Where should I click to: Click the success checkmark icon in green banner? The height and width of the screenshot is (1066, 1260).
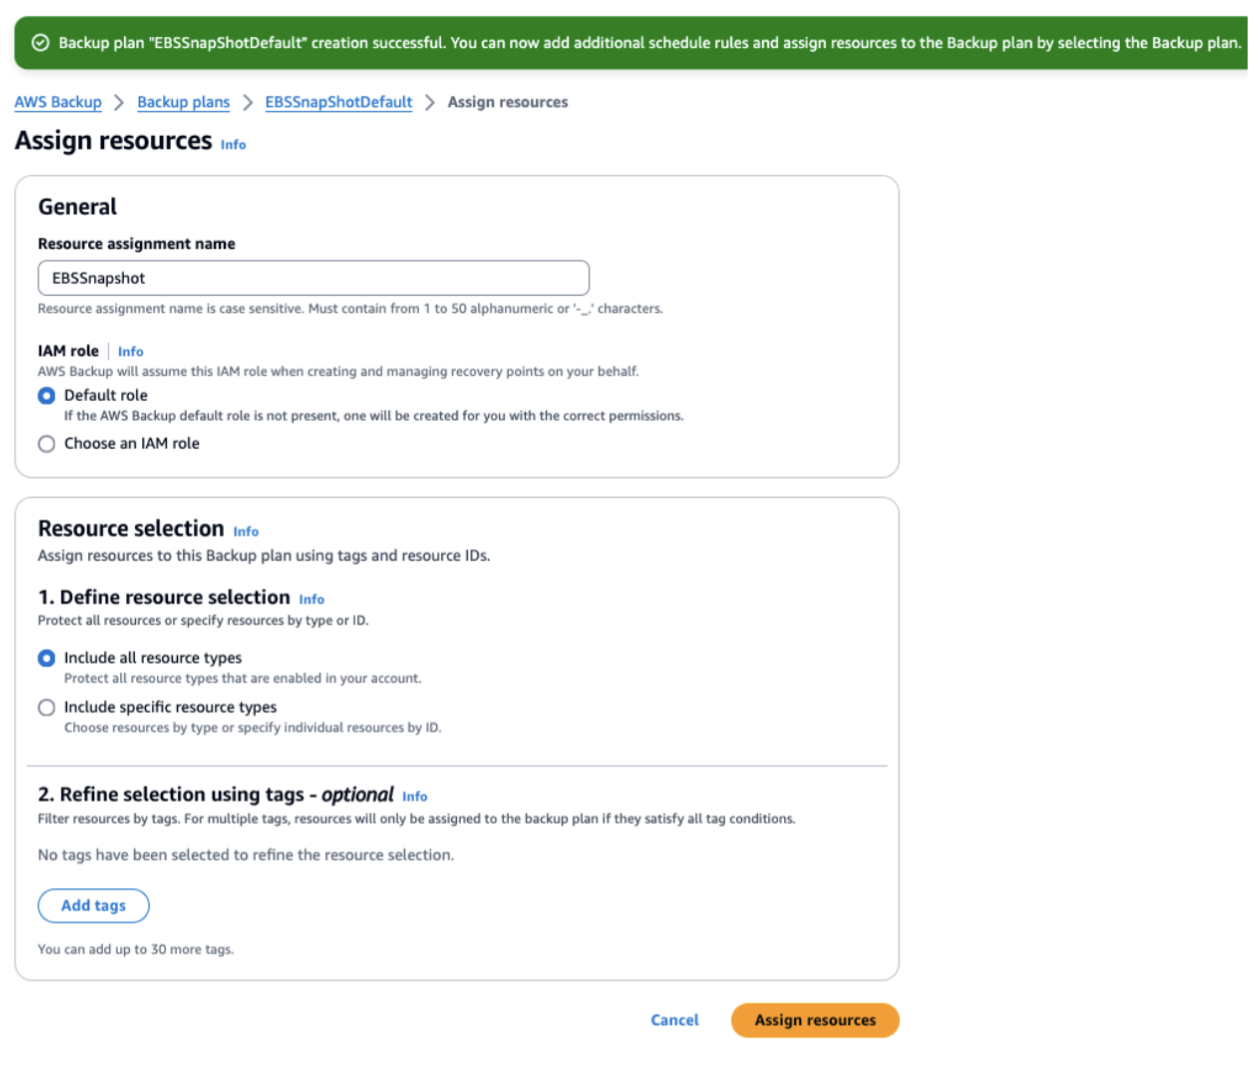pyautogui.click(x=40, y=43)
